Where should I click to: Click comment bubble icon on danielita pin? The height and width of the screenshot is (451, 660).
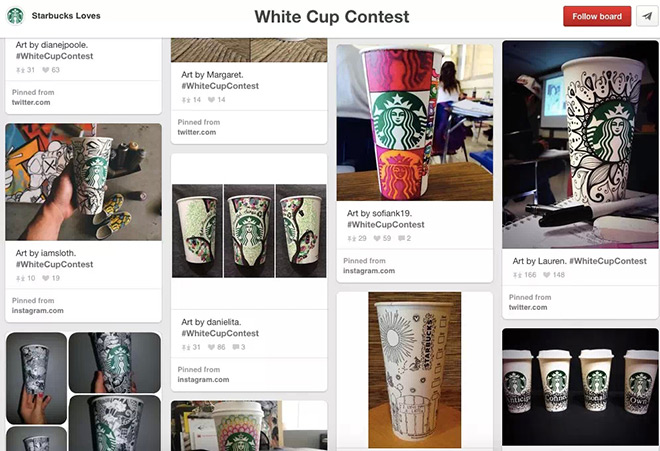[236, 347]
